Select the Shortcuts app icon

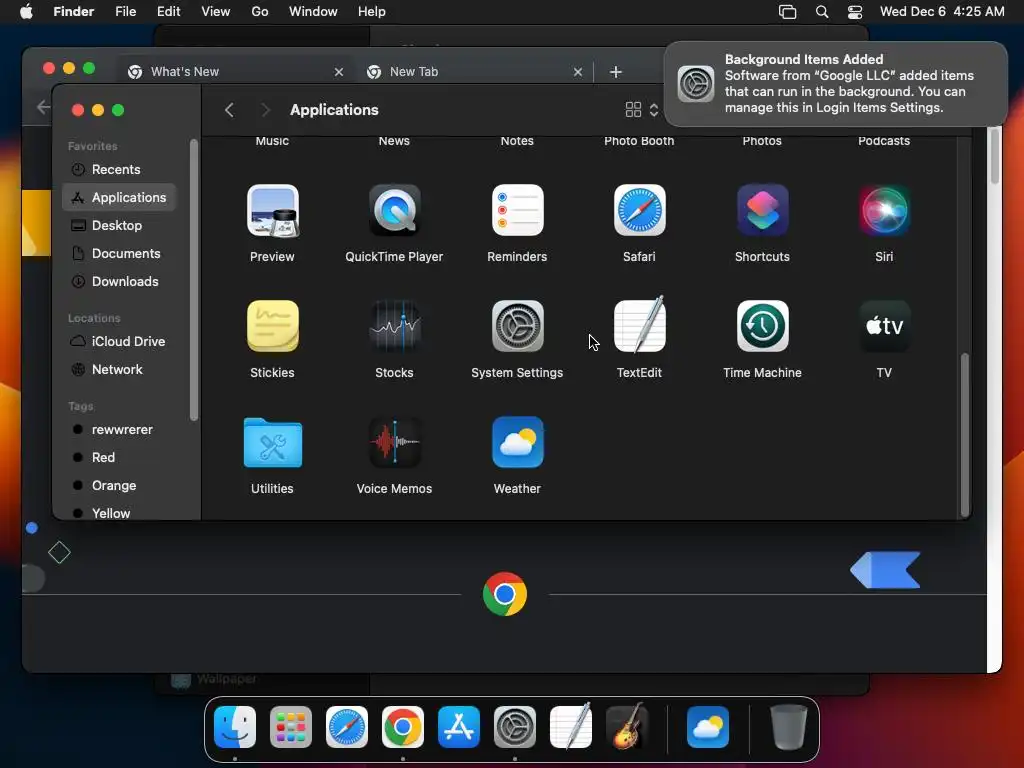click(762, 210)
